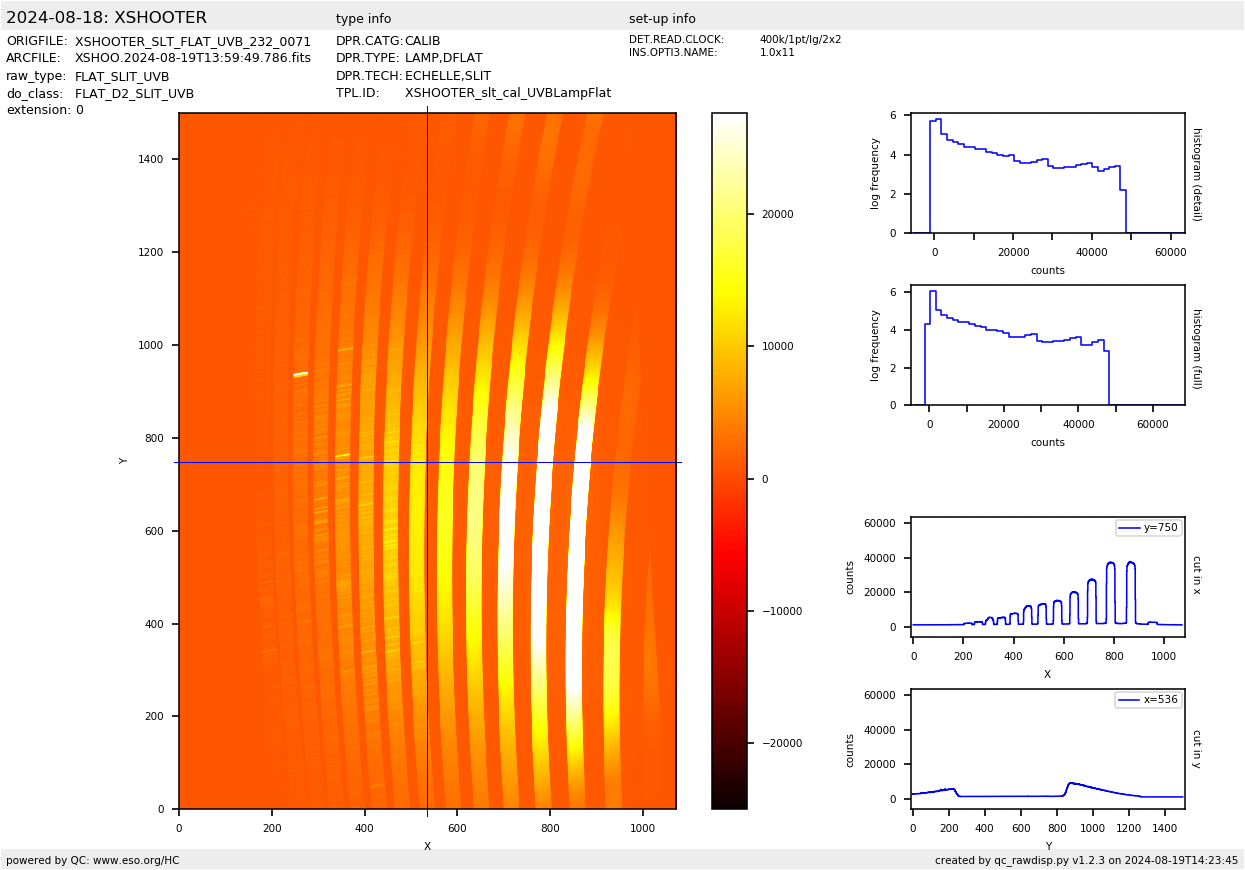Click the do_class value FLAT_D2_SLIT_UVB
The width and height of the screenshot is (1245, 870).
[134, 94]
